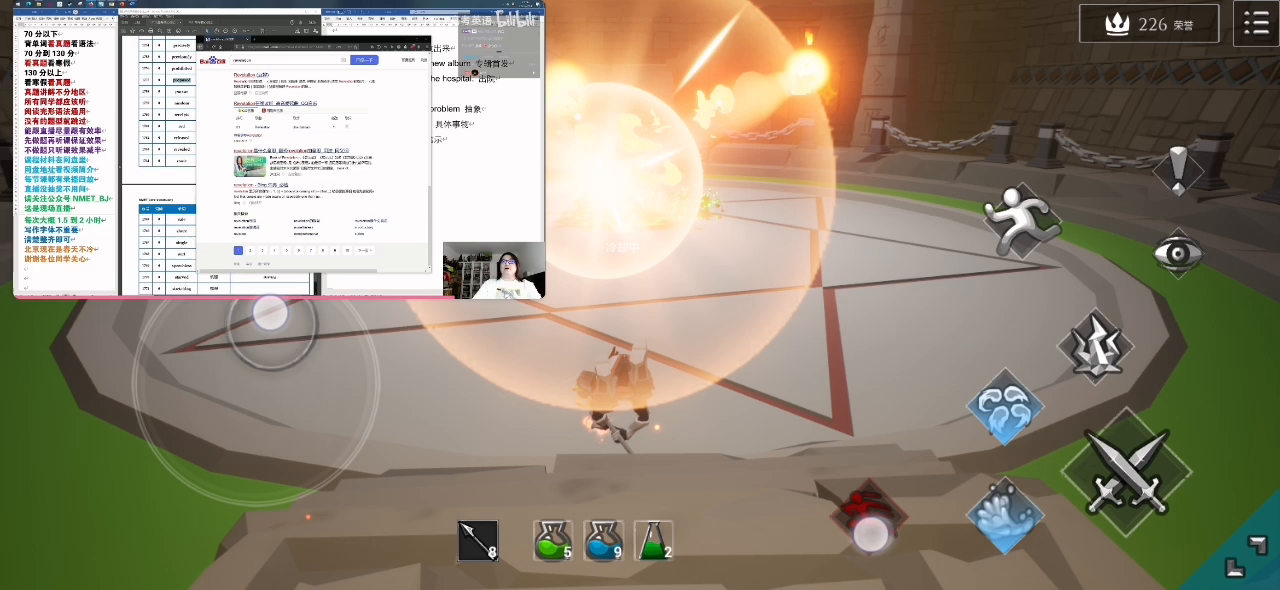Use the green flask with count 2
The height and width of the screenshot is (590, 1280).
[x=653, y=541]
